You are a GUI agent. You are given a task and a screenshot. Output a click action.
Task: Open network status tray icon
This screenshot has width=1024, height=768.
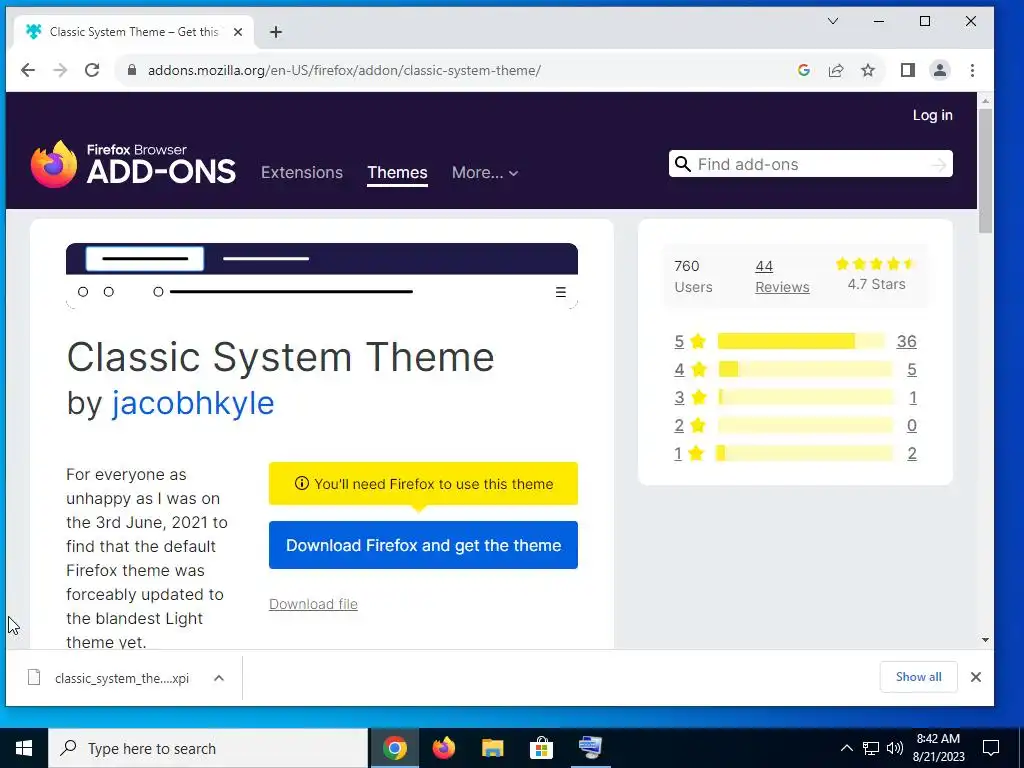871,748
